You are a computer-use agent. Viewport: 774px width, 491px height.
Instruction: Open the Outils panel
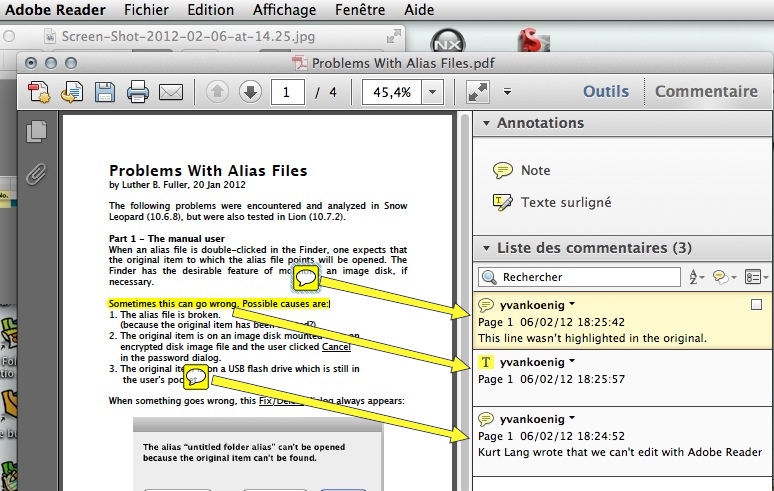click(x=606, y=91)
